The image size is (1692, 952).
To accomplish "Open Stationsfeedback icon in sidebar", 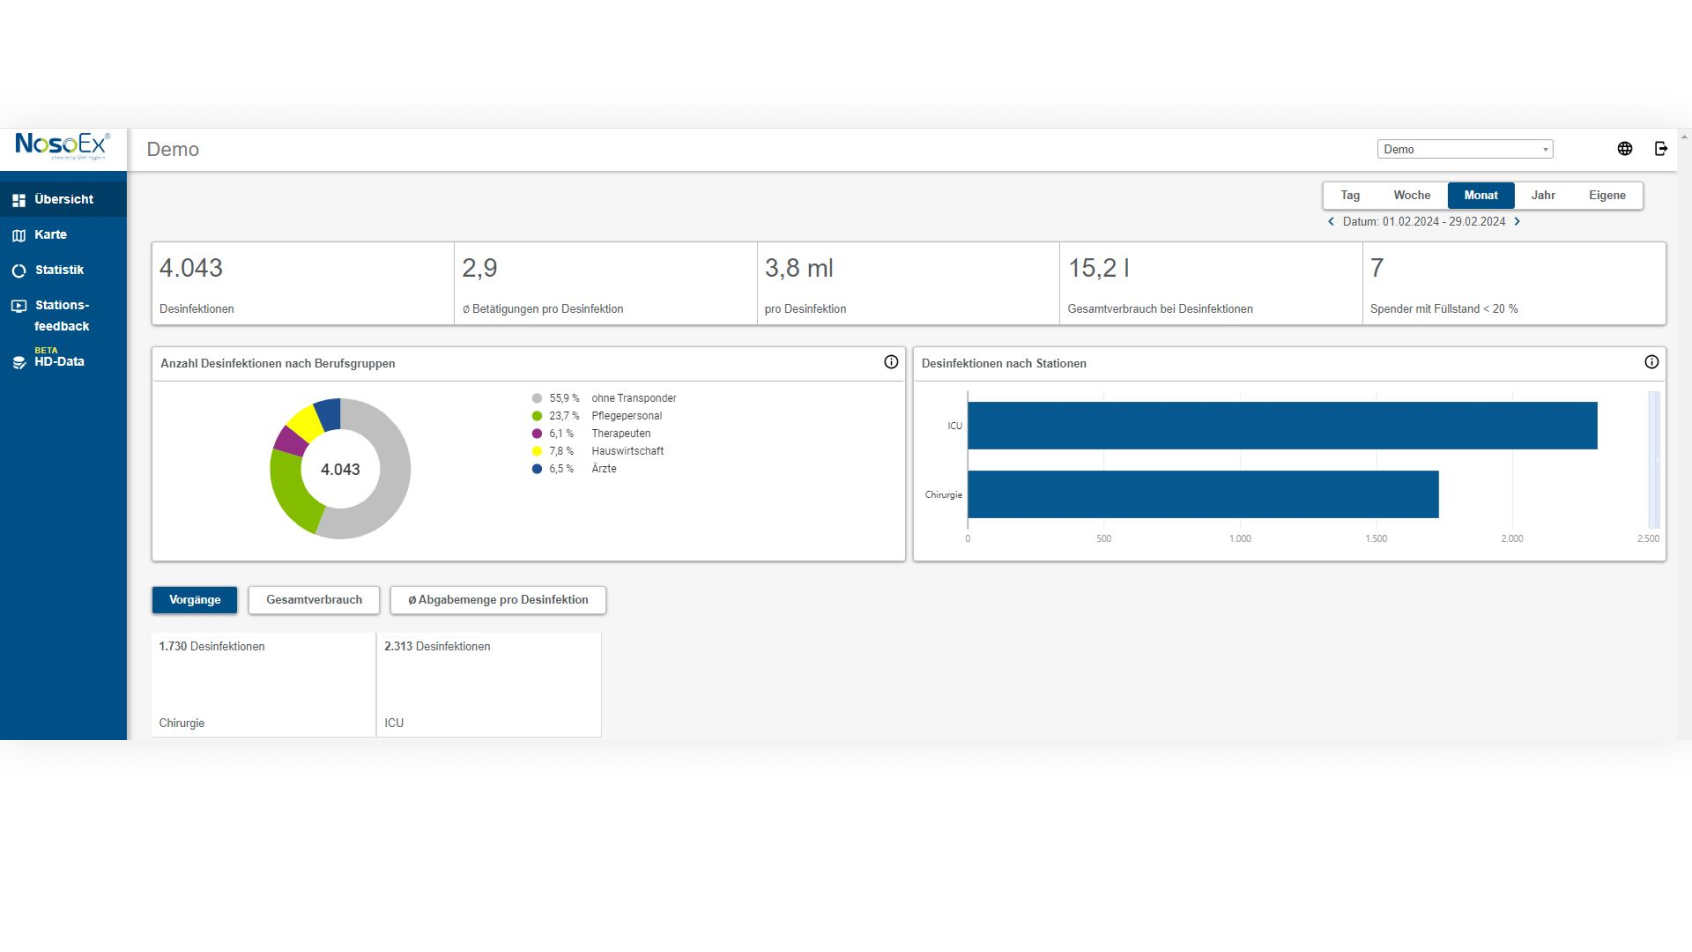I will pos(19,306).
